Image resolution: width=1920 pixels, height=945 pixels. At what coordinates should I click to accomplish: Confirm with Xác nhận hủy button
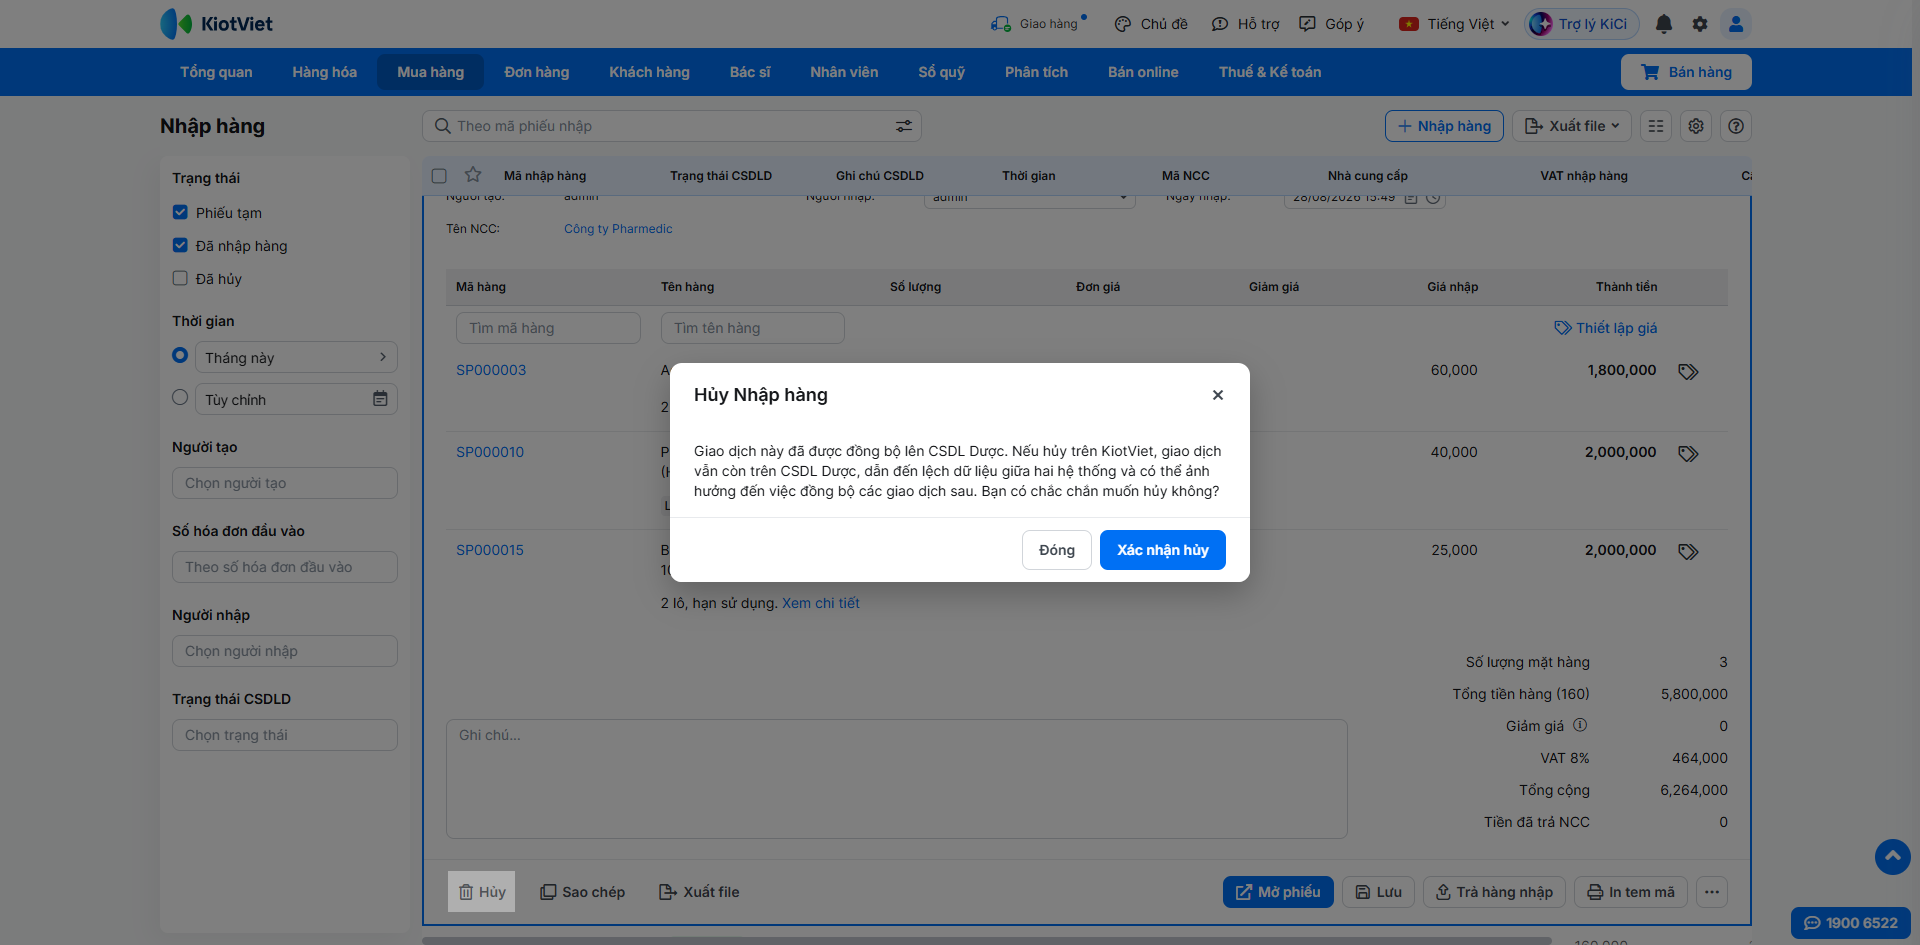click(1163, 550)
